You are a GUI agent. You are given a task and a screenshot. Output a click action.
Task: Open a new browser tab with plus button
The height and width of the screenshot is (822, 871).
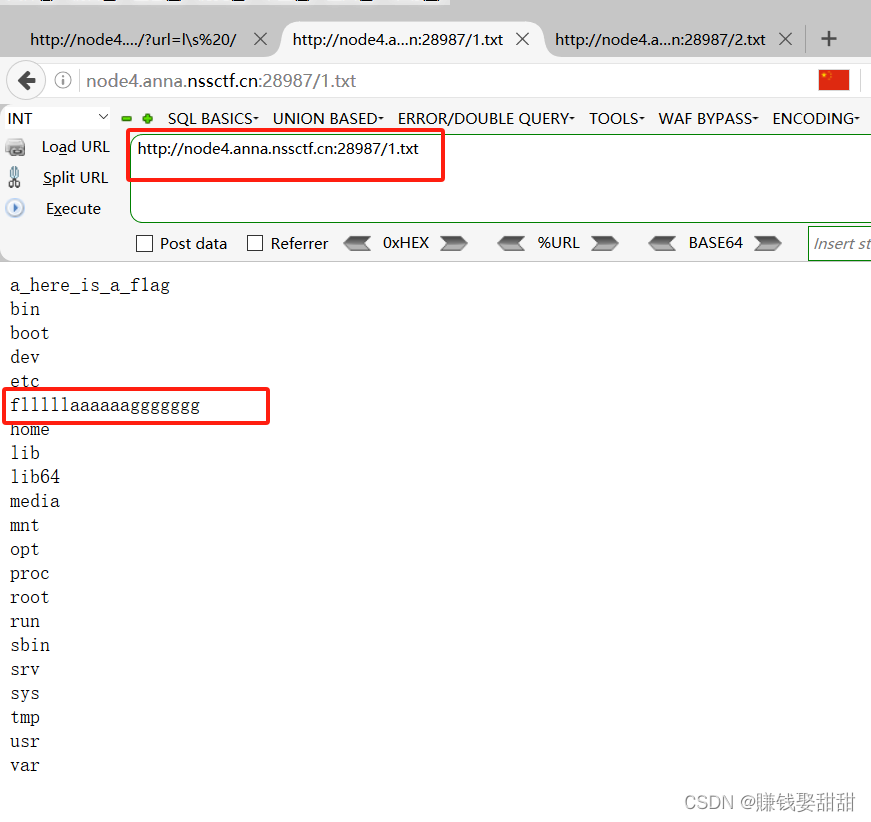tap(831, 39)
